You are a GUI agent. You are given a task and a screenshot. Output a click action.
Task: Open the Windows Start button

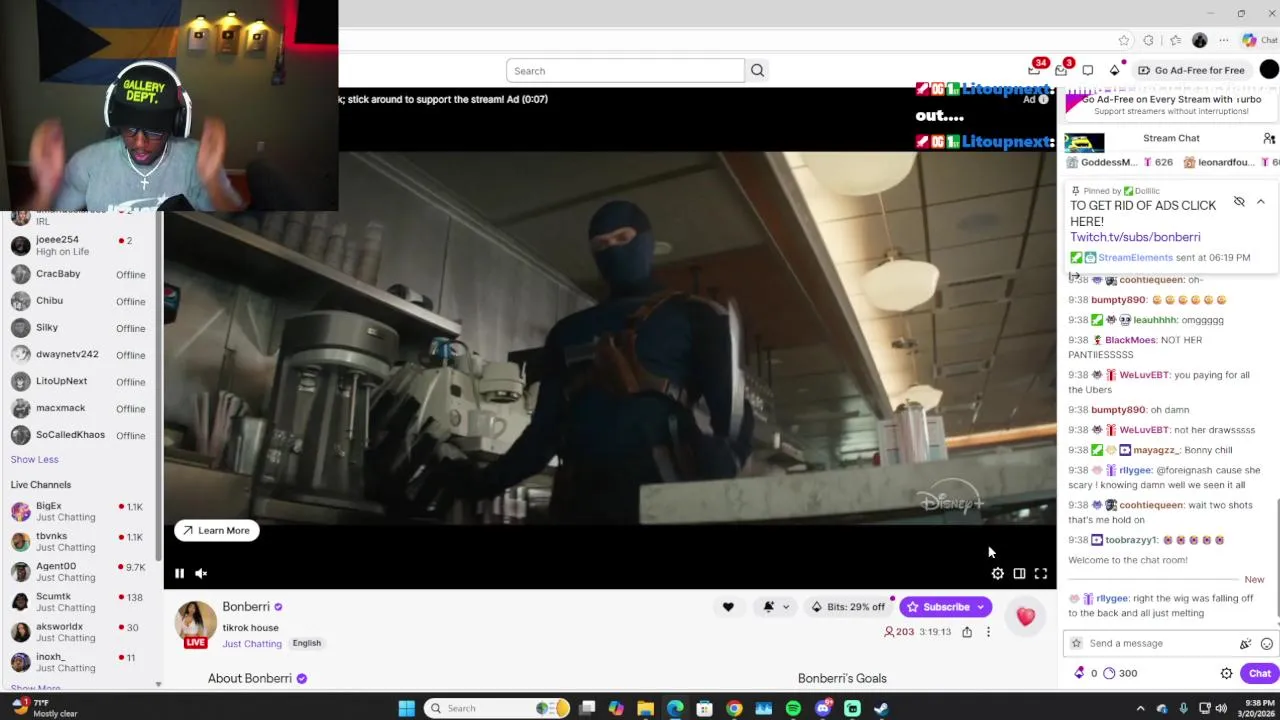(406, 708)
